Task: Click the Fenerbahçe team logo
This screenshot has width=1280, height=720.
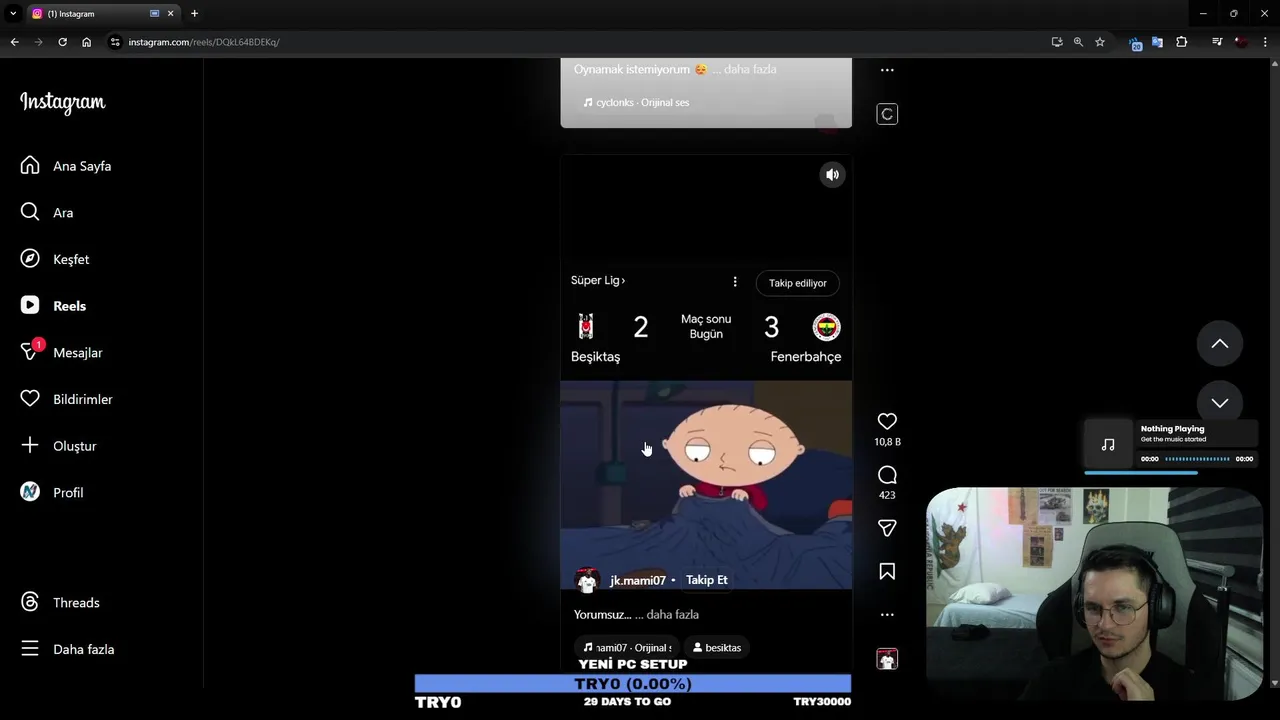Action: click(x=826, y=327)
